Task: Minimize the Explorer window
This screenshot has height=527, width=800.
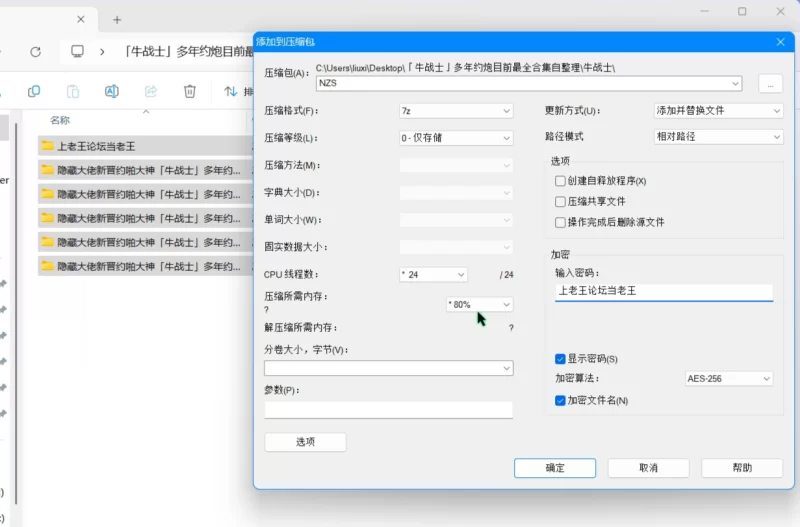Action: pyautogui.click(x=705, y=11)
